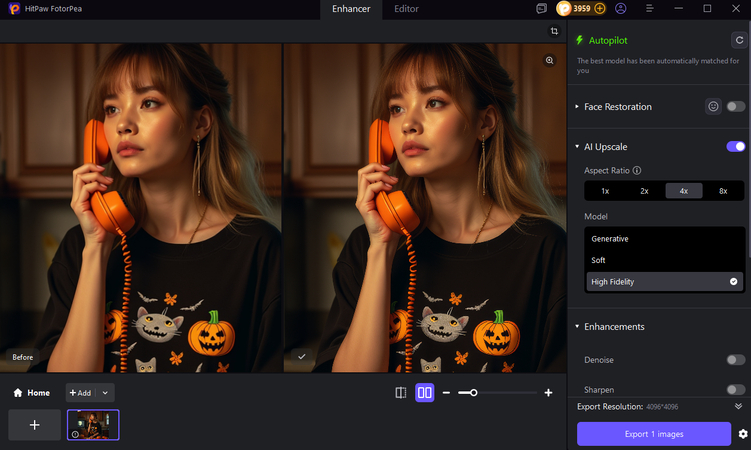Viewport: 751px width, 450px height.
Task: Open export settings gear icon
Action: click(x=742, y=434)
